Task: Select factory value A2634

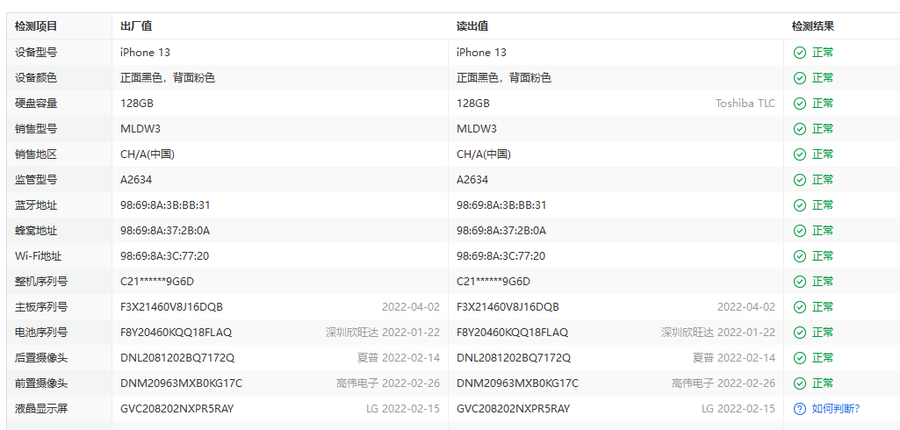Action: tap(136, 180)
